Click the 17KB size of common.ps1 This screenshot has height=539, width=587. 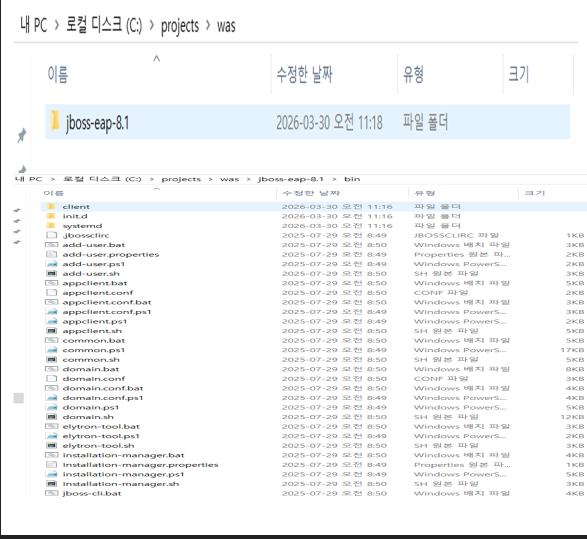coord(572,350)
